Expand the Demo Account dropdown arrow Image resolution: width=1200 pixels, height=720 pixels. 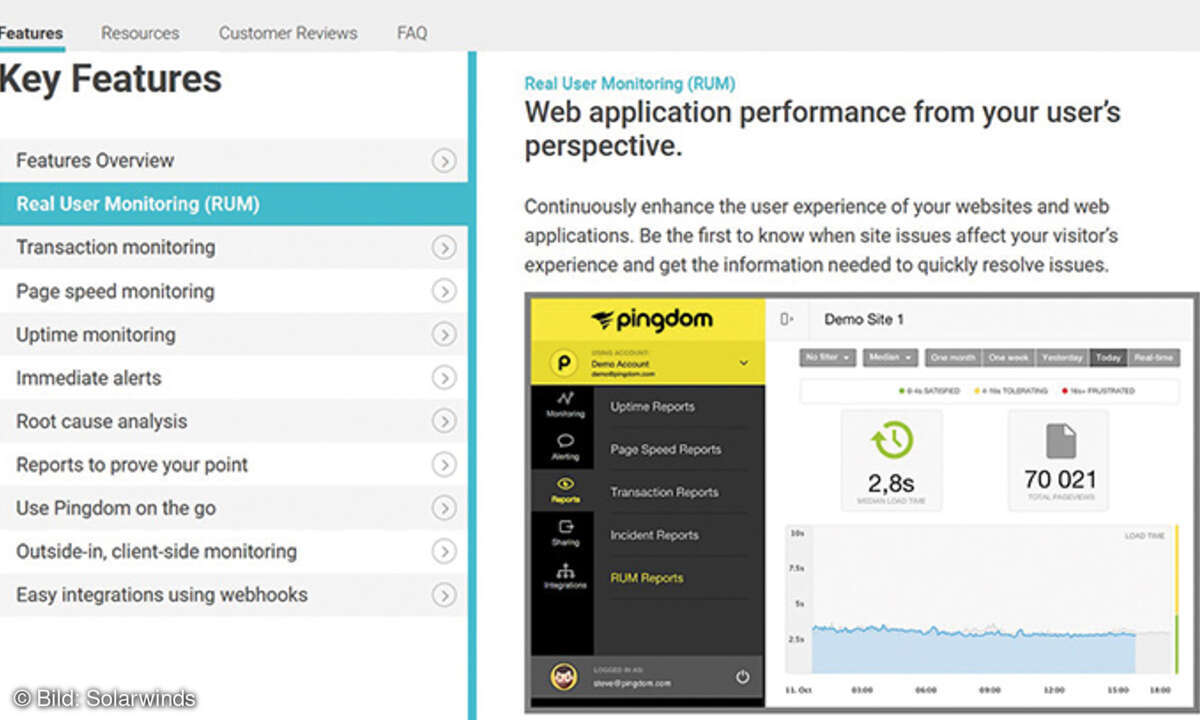pyautogui.click(x=743, y=363)
